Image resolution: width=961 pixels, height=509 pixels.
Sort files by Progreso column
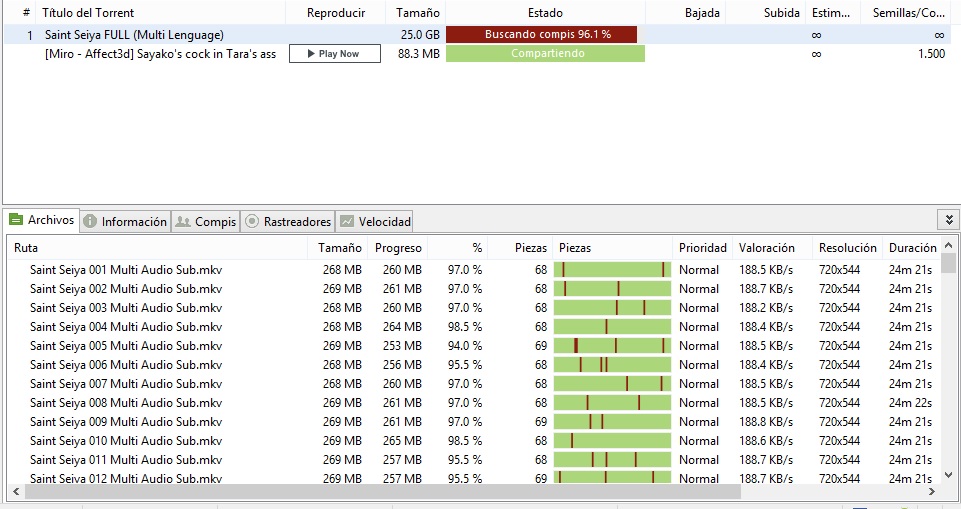click(x=398, y=248)
